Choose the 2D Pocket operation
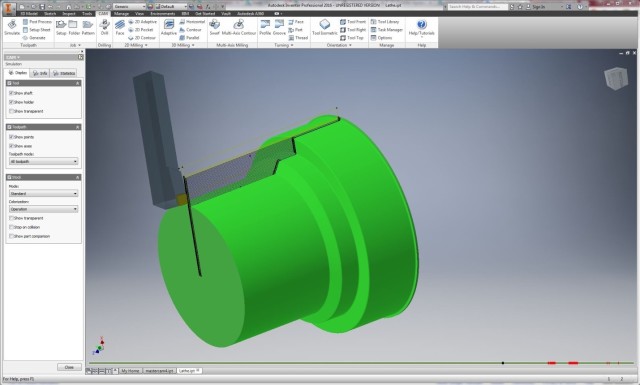The height and width of the screenshot is (385, 640). tap(141, 30)
